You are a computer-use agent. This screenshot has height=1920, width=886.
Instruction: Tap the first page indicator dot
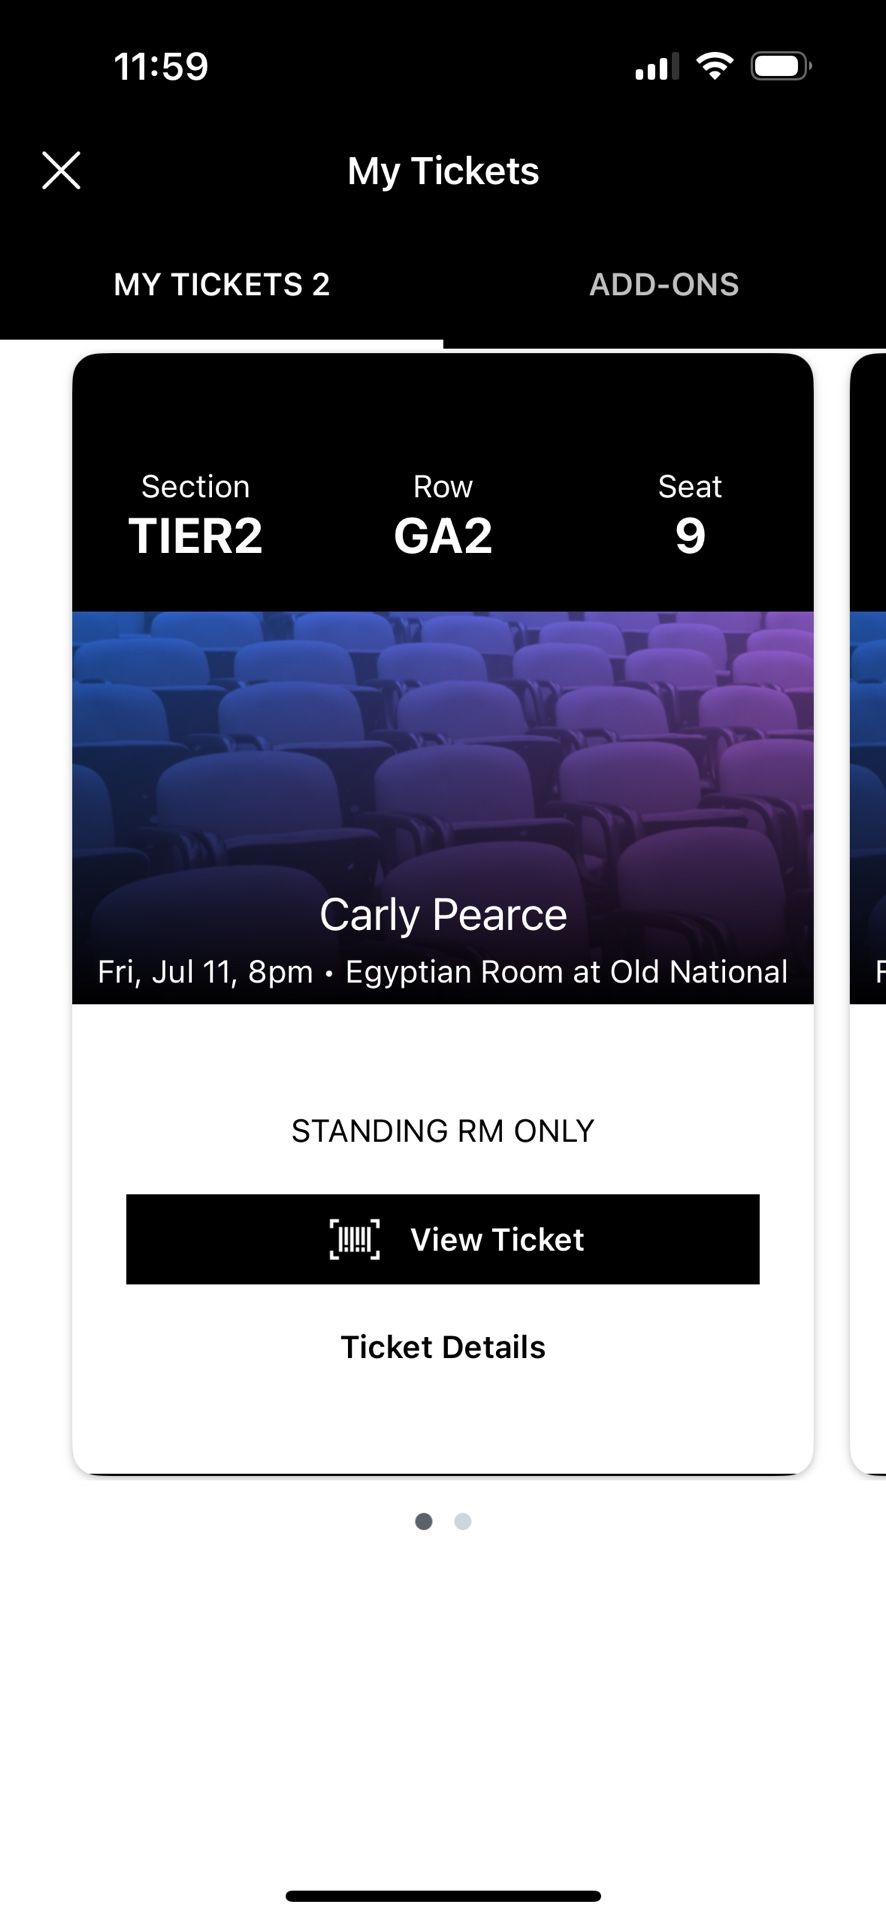click(x=424, y=1521)
